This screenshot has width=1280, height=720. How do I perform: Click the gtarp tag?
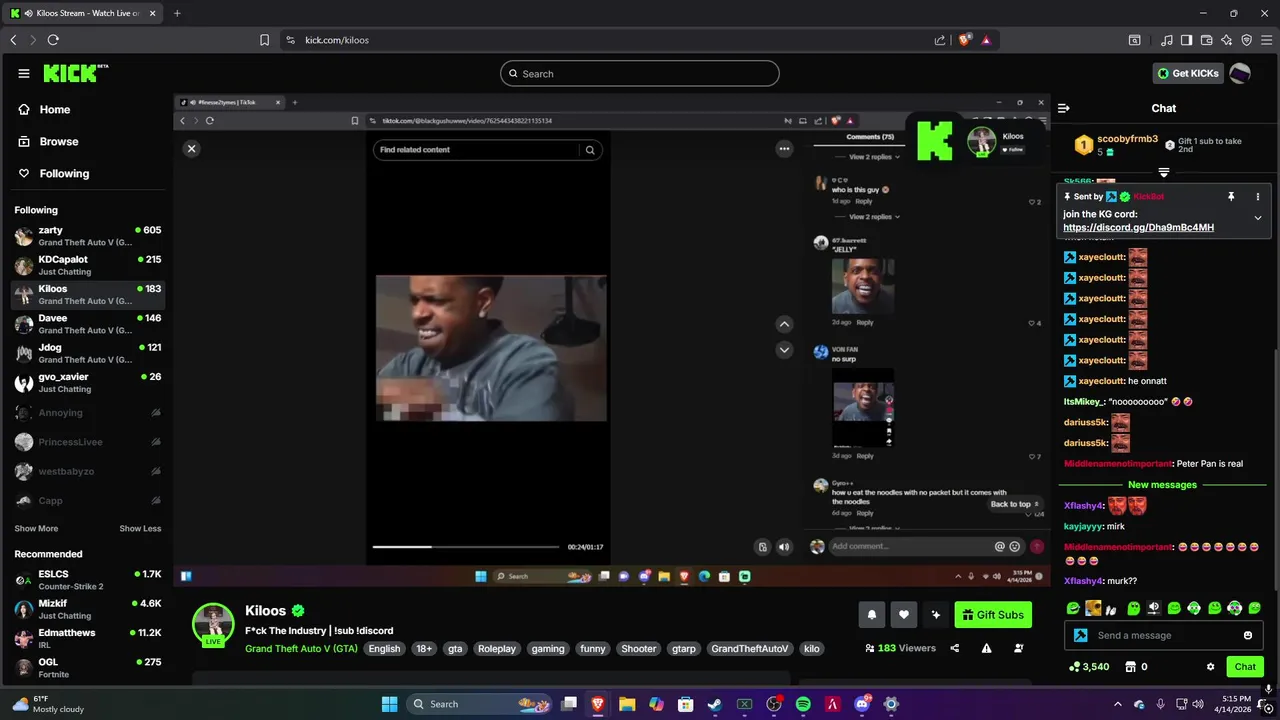pos(684,649)
